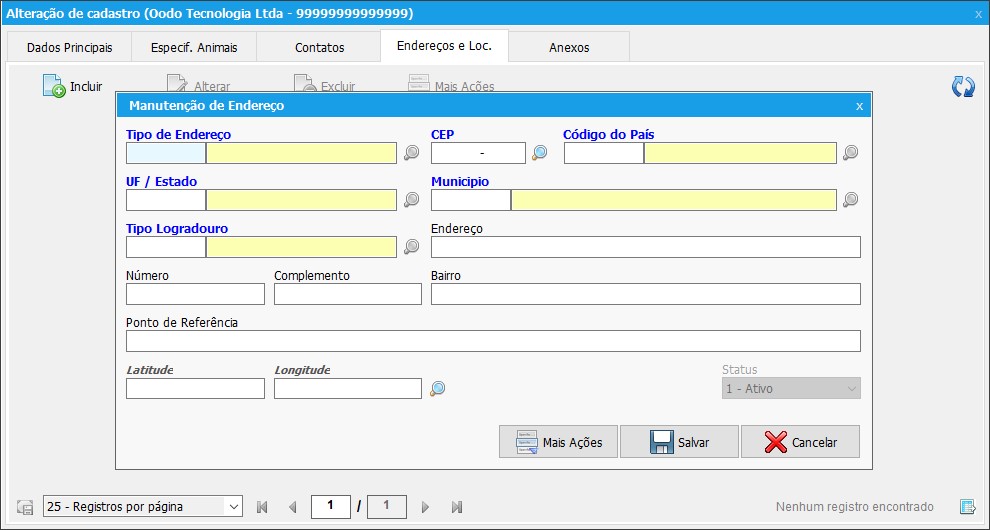Image resolution: width=990 pixels, height=530 pixels.
Task: Go to first page of records
Action: pyautogui.click(x=262, y=507)
